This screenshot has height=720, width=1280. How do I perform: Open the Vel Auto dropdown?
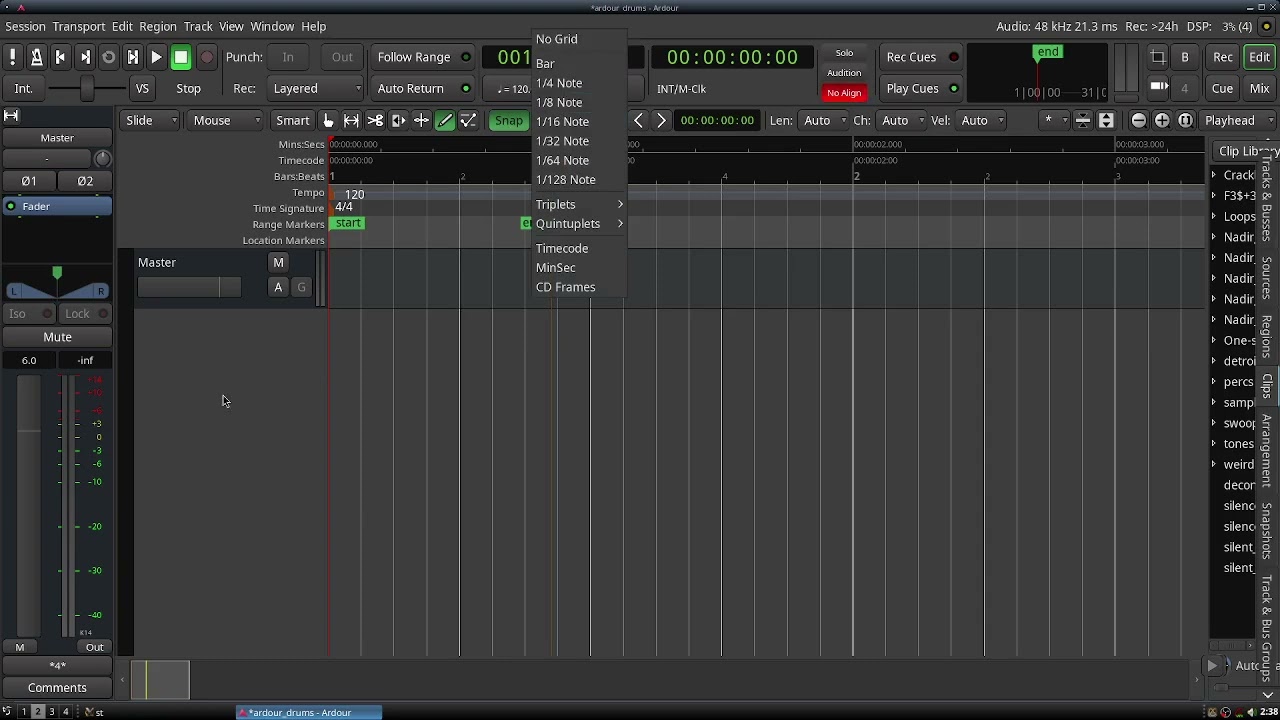pyautogui.click(x=981, y=120)
